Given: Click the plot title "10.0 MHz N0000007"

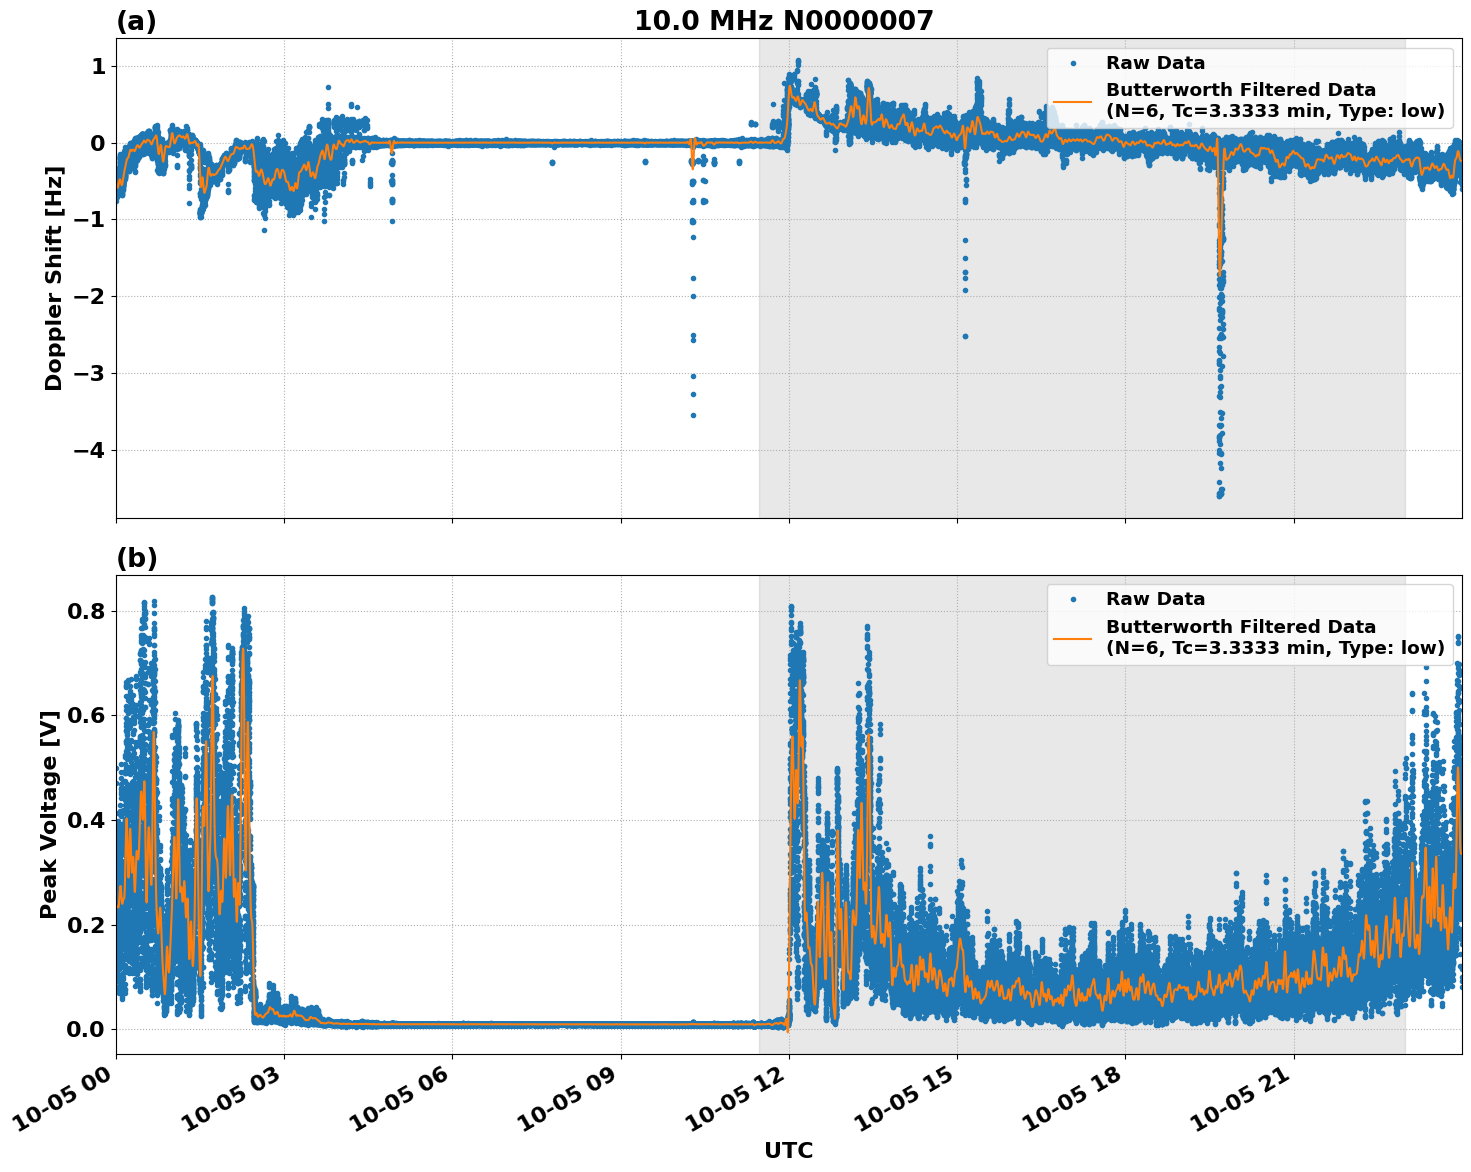Looking at the screenshot, I should [783, 21].
